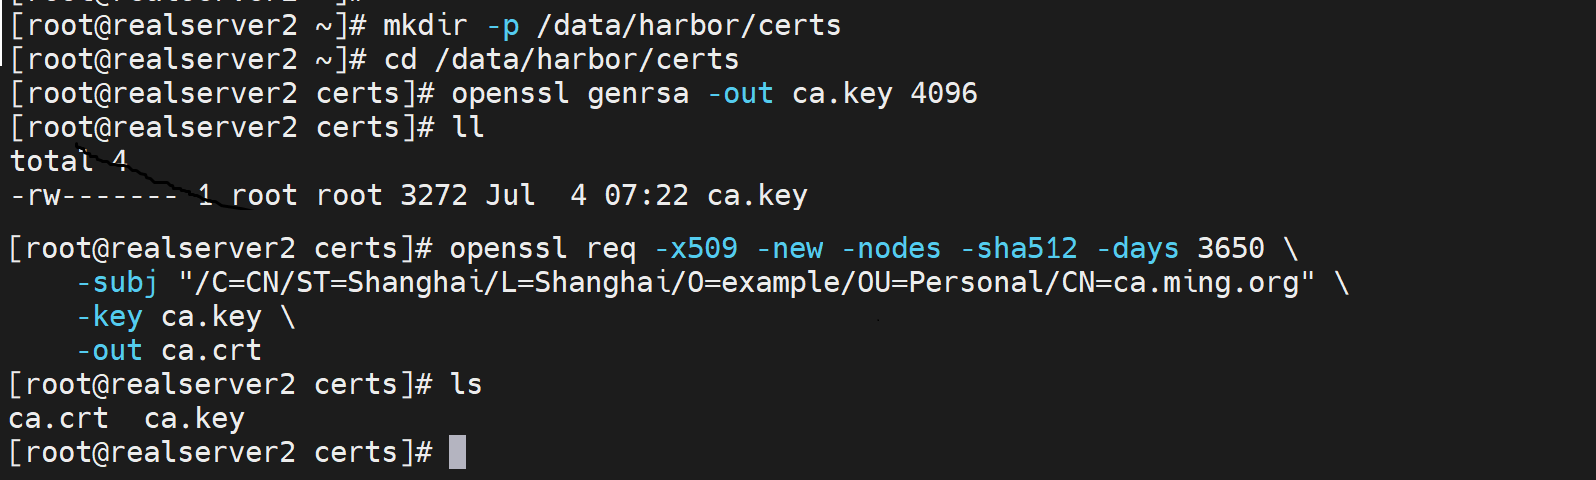
Task: Click the 3650 days value
Action: pyautogui.click(x=1230, y=248)
